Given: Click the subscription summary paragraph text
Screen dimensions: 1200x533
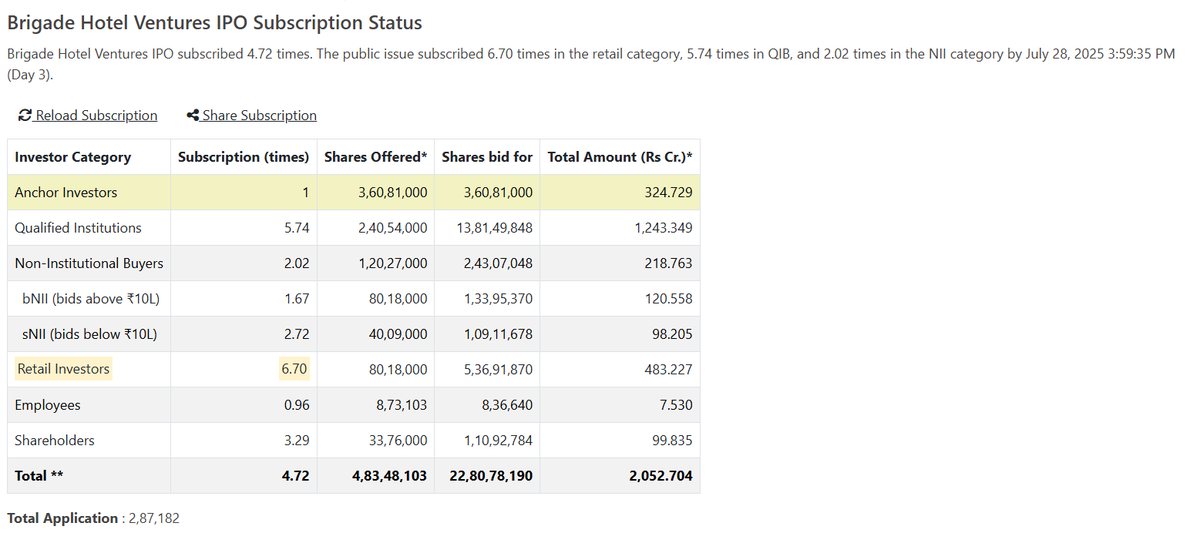Looking at the screenshot, I should pos(591,64).
